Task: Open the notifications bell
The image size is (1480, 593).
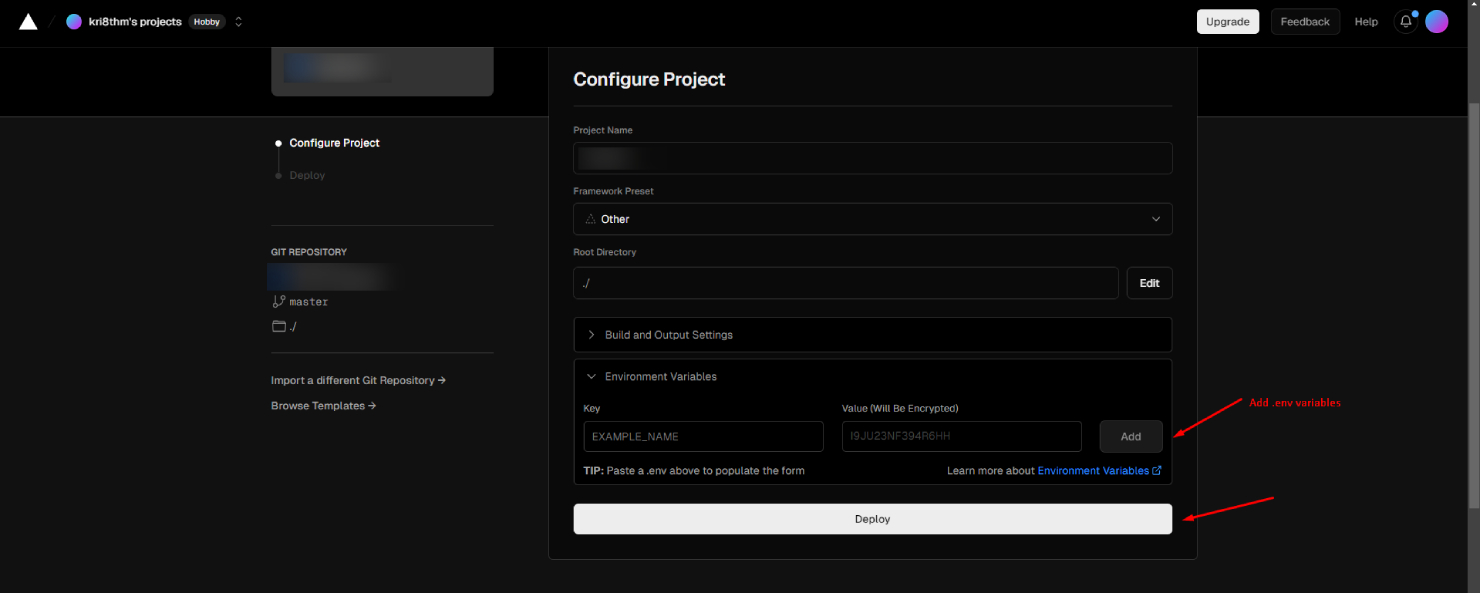Action: pyautogui.click(x=1406, y=22)
